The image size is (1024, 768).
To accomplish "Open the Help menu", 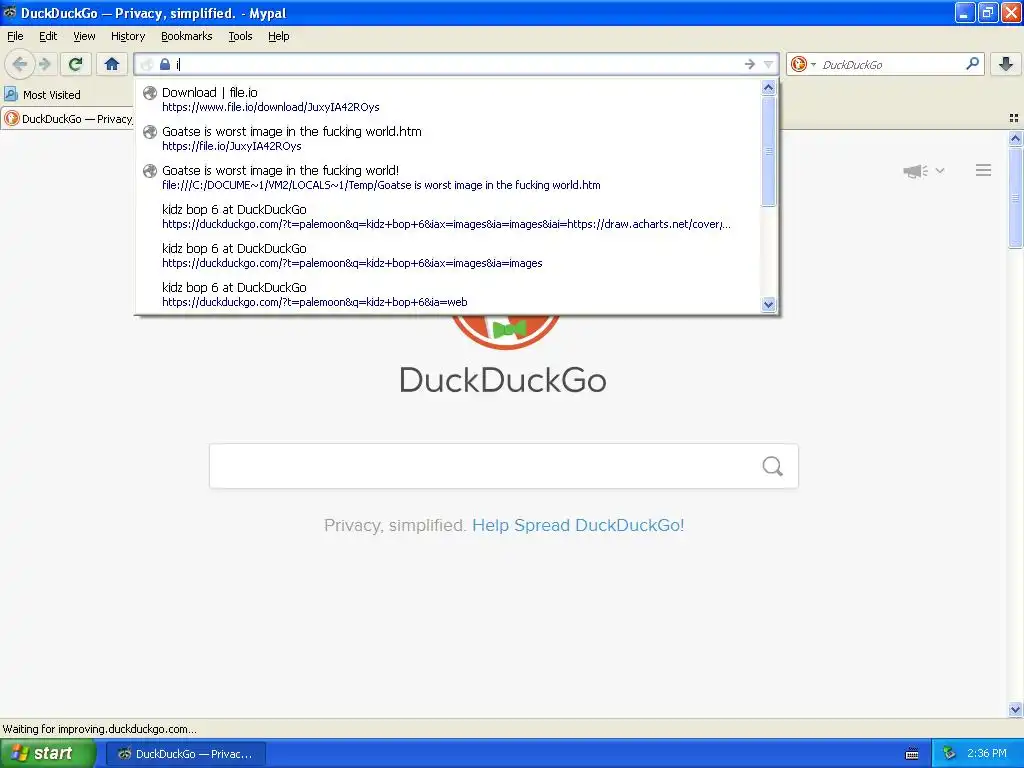I will tap(278, 36).
